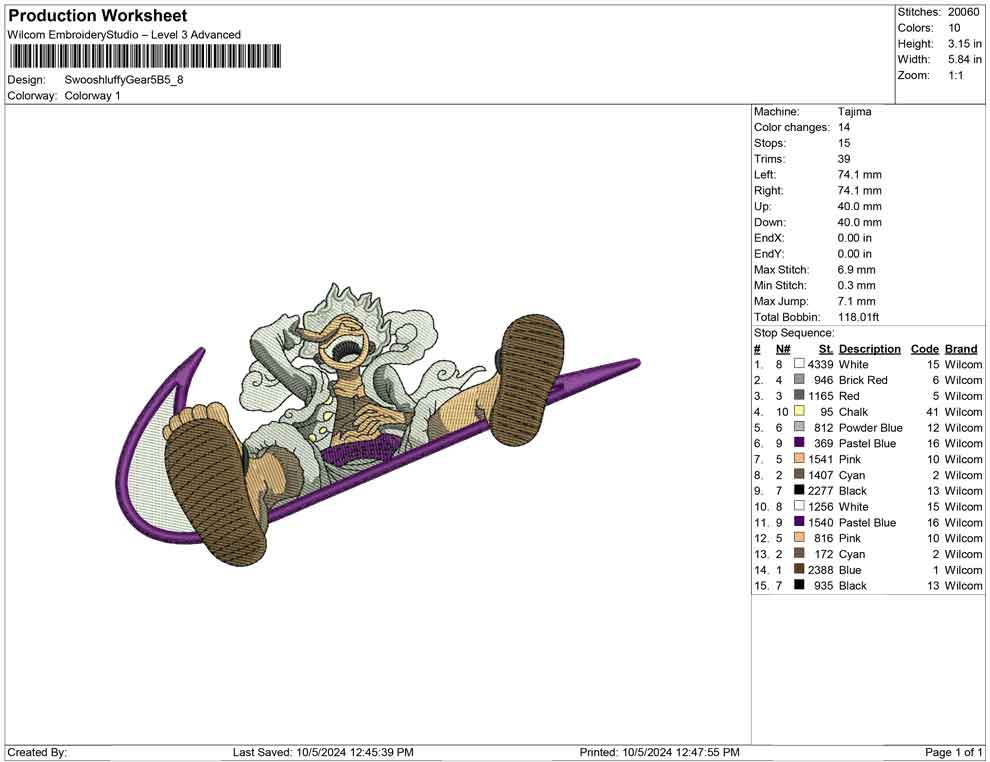Click the Pink swatch in row 7
Screen dimensions: 990x762
799,458
